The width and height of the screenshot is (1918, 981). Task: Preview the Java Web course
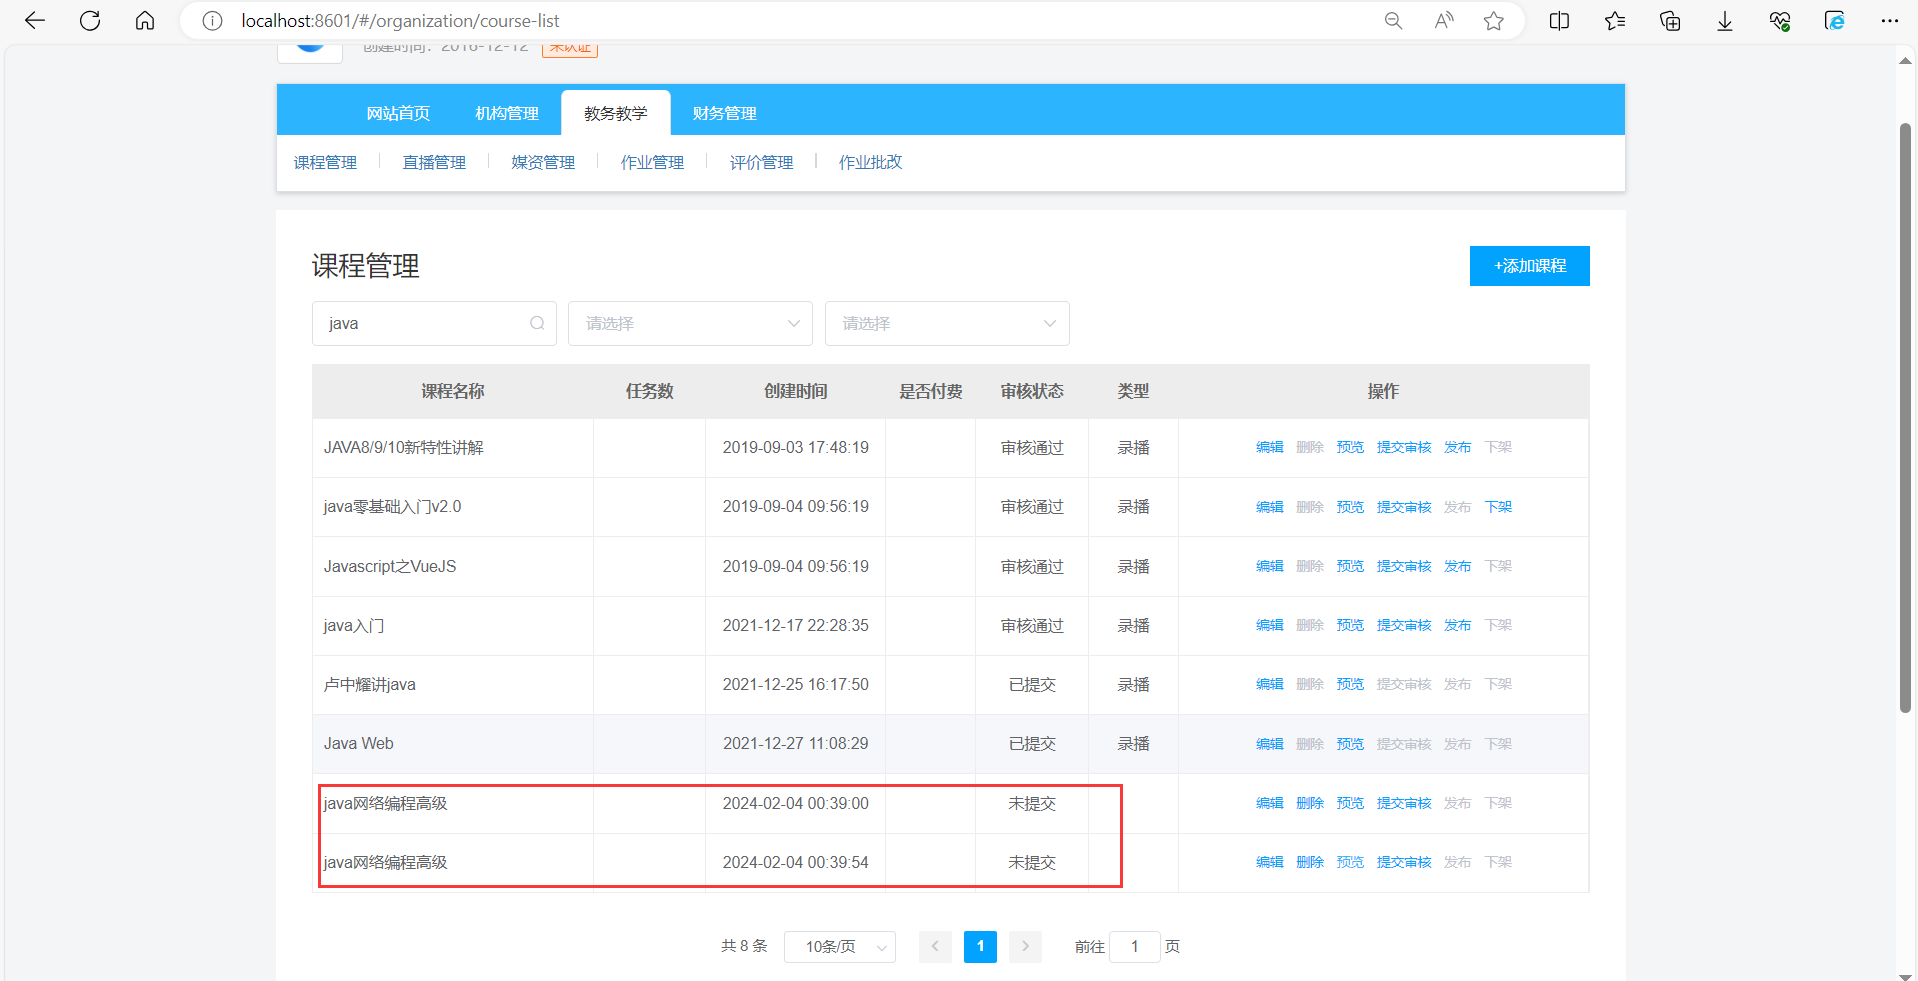tap(1350, 744)
